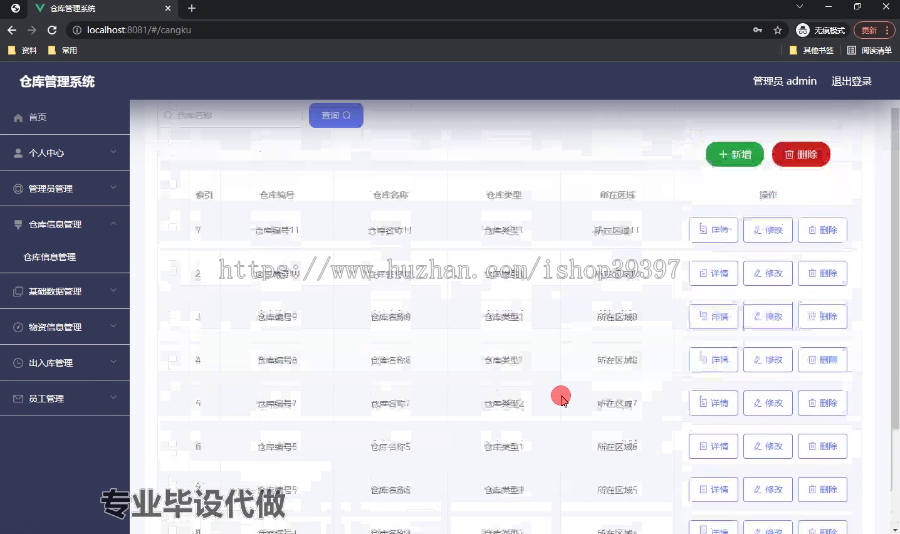Open 详情 for row 仓库编号11

coord(713,230)
